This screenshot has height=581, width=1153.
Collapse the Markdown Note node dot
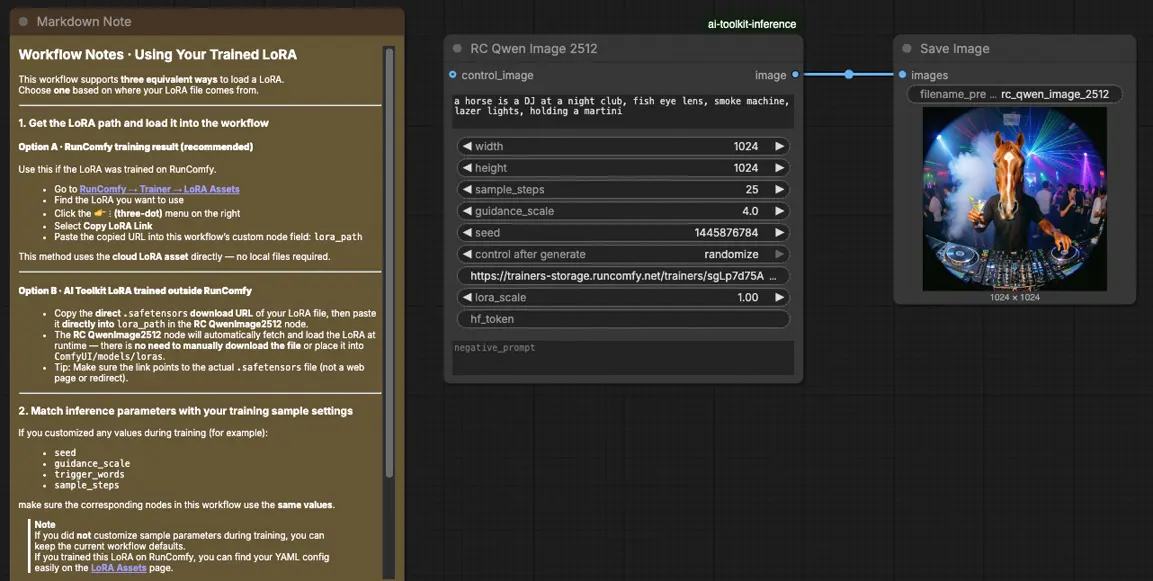[23, 21]
